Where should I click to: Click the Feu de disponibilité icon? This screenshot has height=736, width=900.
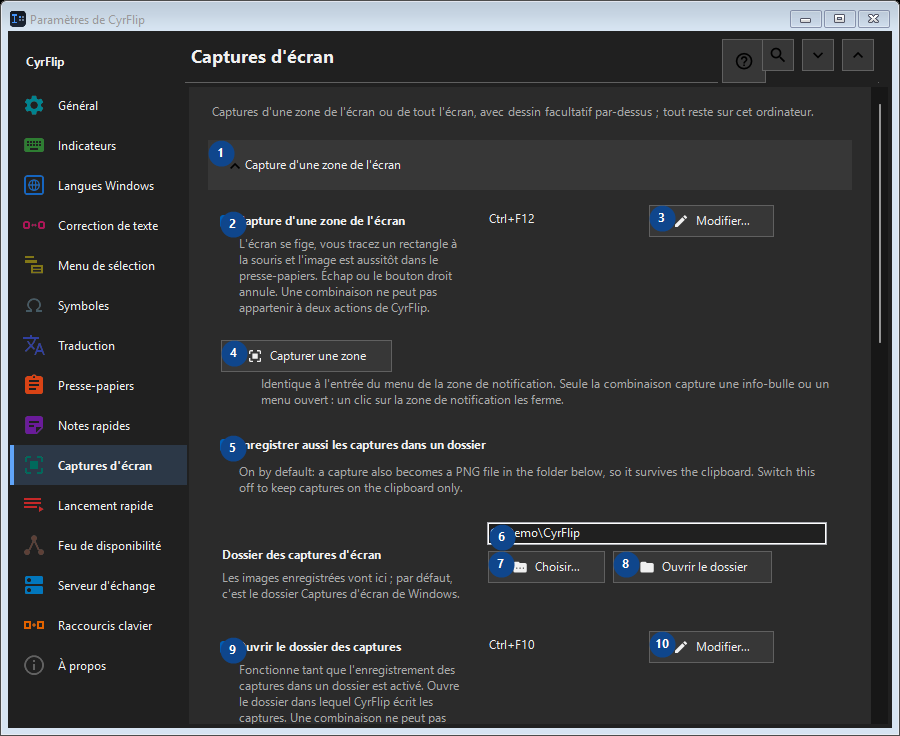tap(34, 545)
